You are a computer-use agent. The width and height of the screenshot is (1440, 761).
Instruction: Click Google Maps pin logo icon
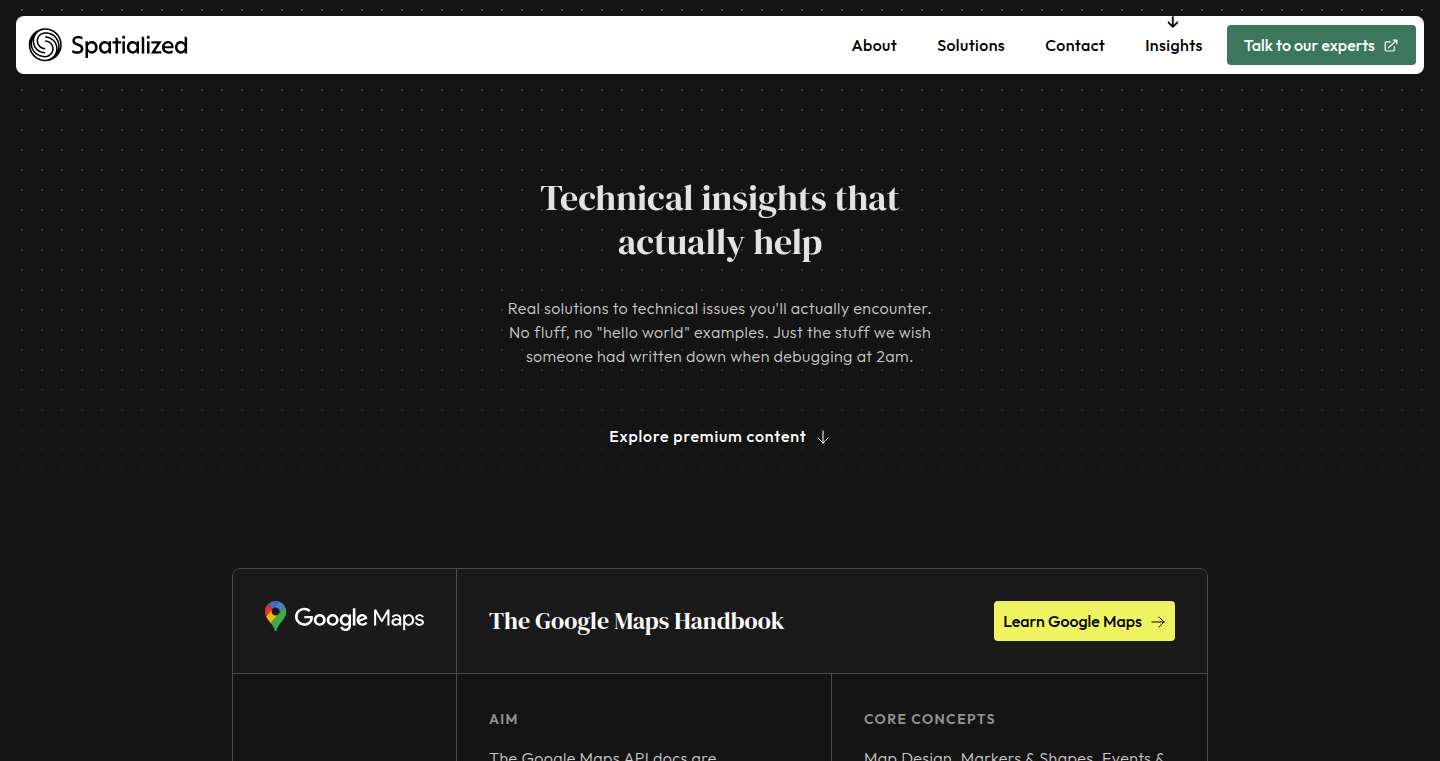[275, 617]
